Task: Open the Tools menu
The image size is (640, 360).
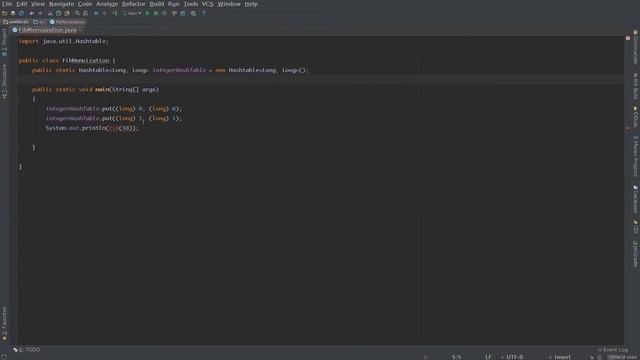Action: (x=191, y=4)
